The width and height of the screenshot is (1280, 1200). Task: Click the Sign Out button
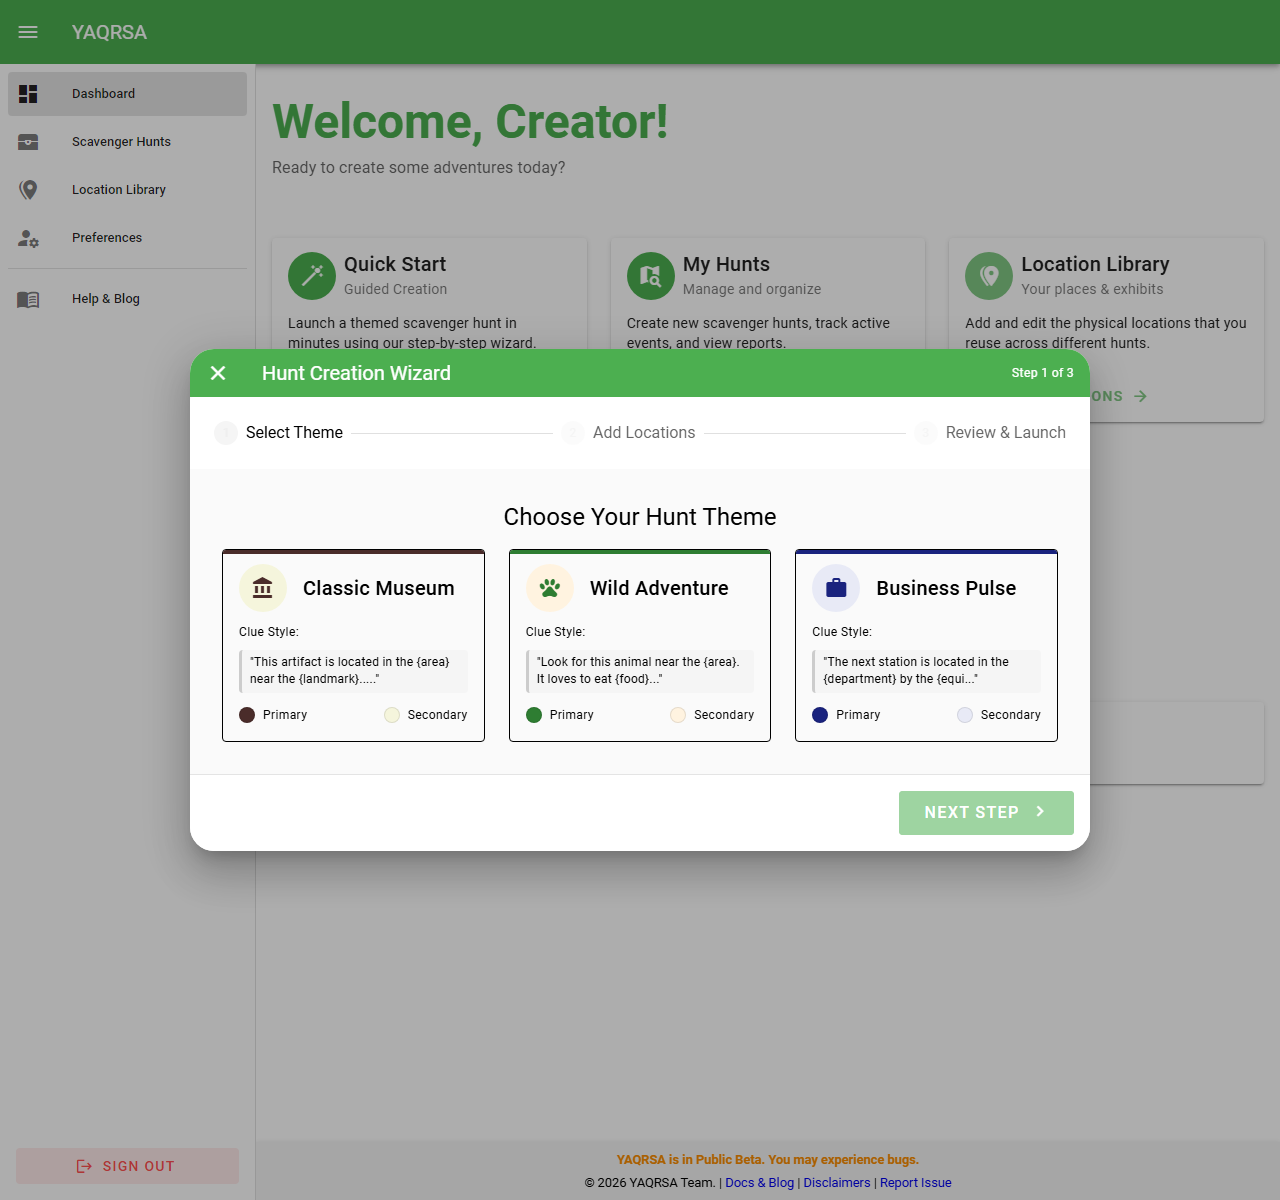tap(127, 1166)
